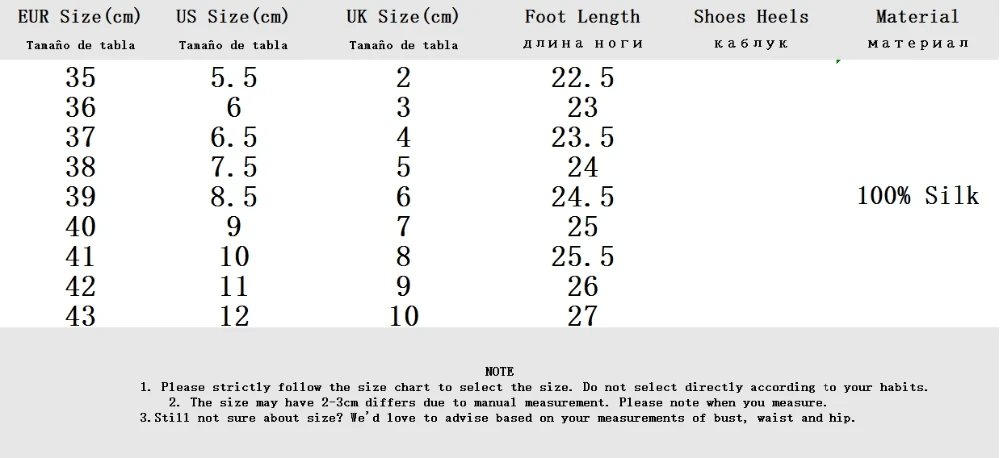Click the UK Size(cm) column header

coord(403,17)
